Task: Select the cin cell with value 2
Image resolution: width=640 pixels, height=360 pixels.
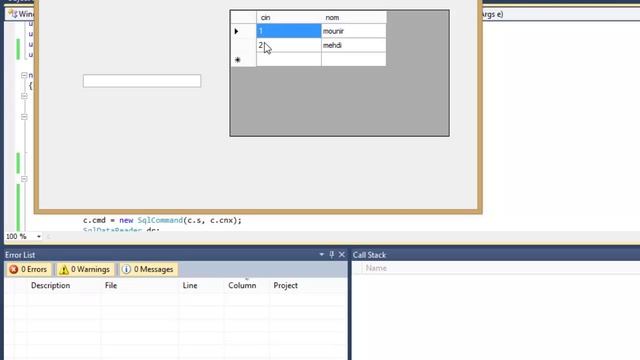Action: coord(289,45)
